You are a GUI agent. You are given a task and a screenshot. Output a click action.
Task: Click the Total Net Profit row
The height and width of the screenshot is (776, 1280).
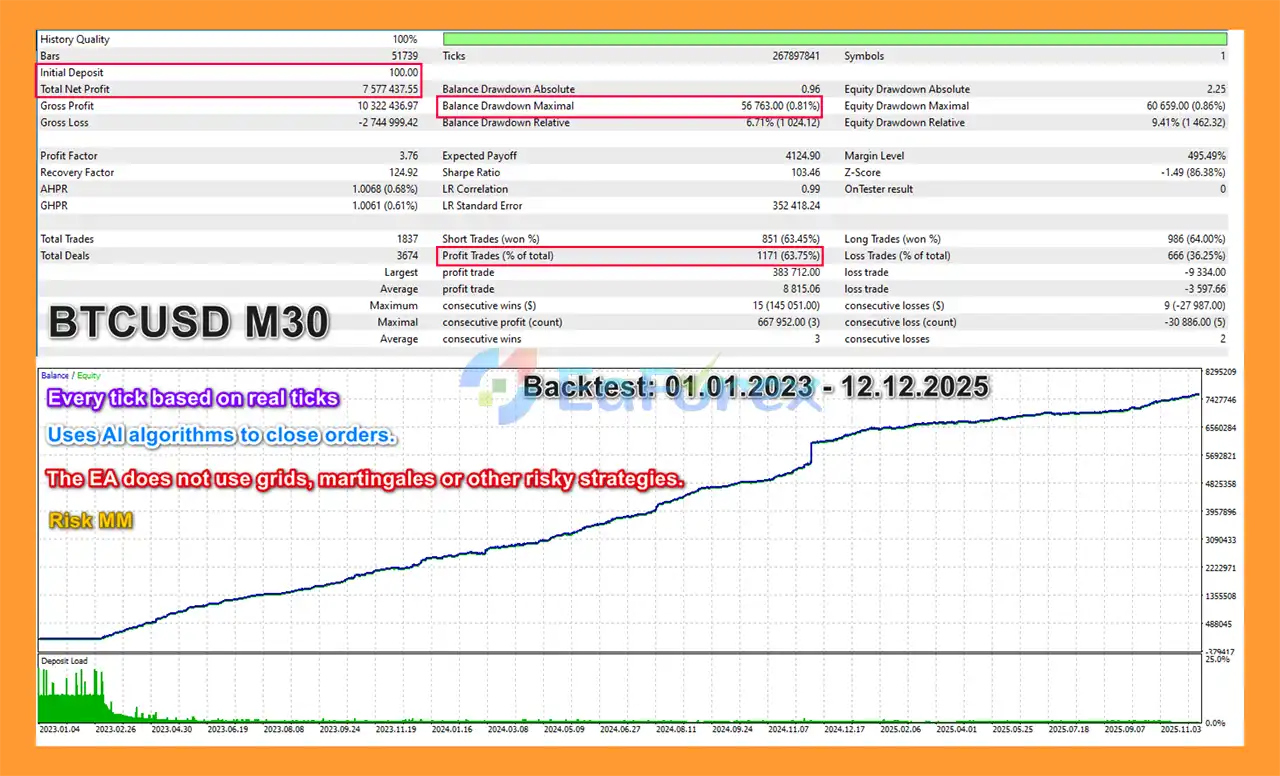[x=229, y=89]
